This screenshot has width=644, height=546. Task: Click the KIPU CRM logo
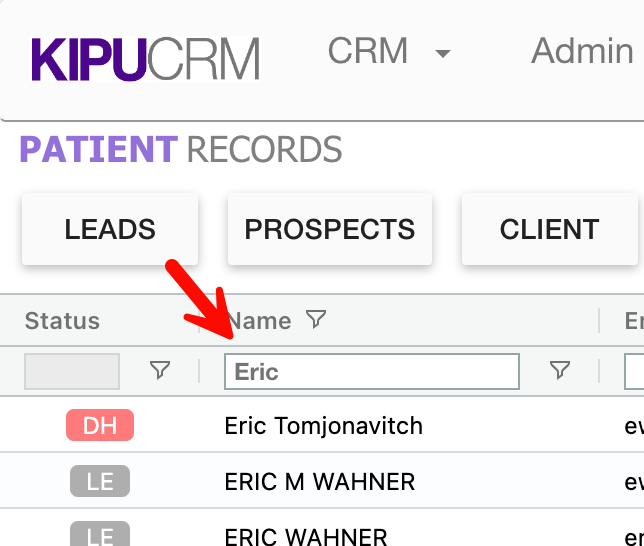point(145,58)
